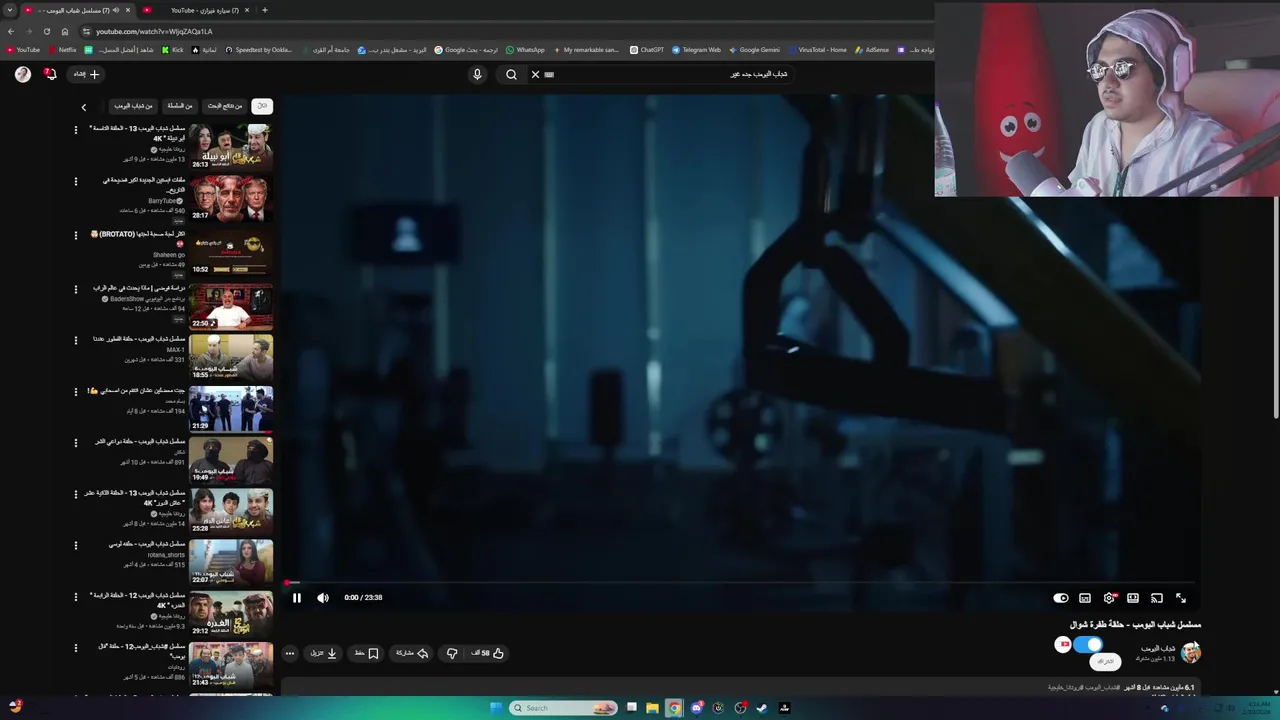
Task: Open options menu for the 21:29 video
Action: [76, 392]
